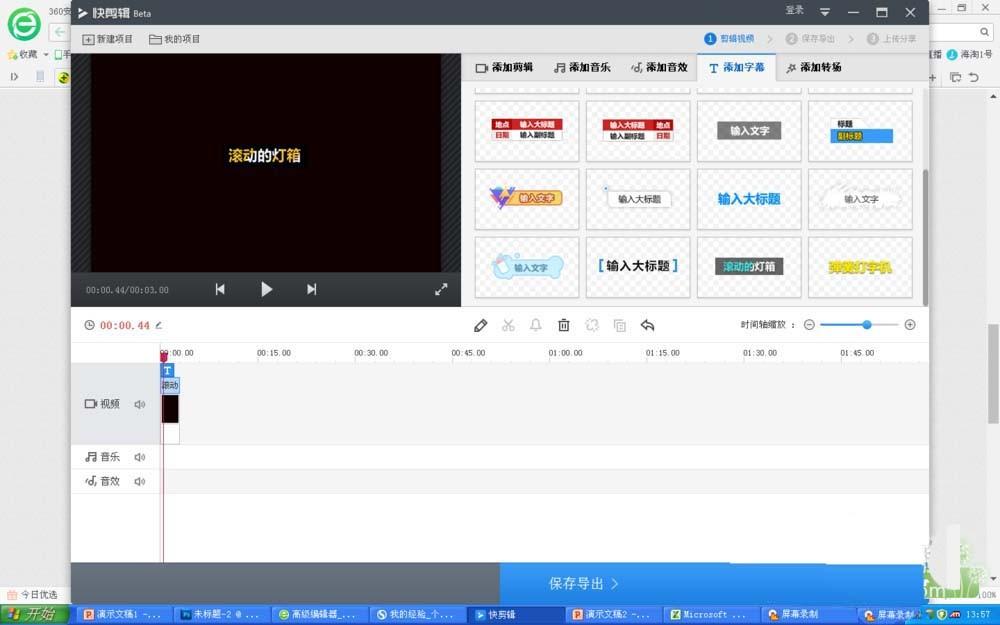The width and height of the screenshot is (1000, 625).
Task: Mute the 音效 sound effects track
Action: pos(140,481)
